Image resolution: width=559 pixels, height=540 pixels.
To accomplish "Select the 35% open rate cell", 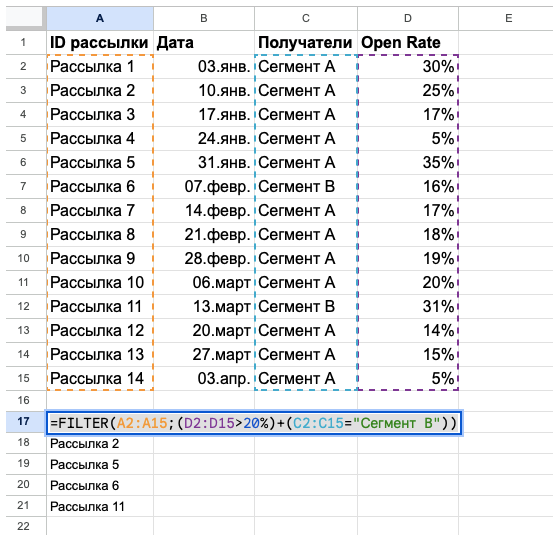I will (408, 163).
